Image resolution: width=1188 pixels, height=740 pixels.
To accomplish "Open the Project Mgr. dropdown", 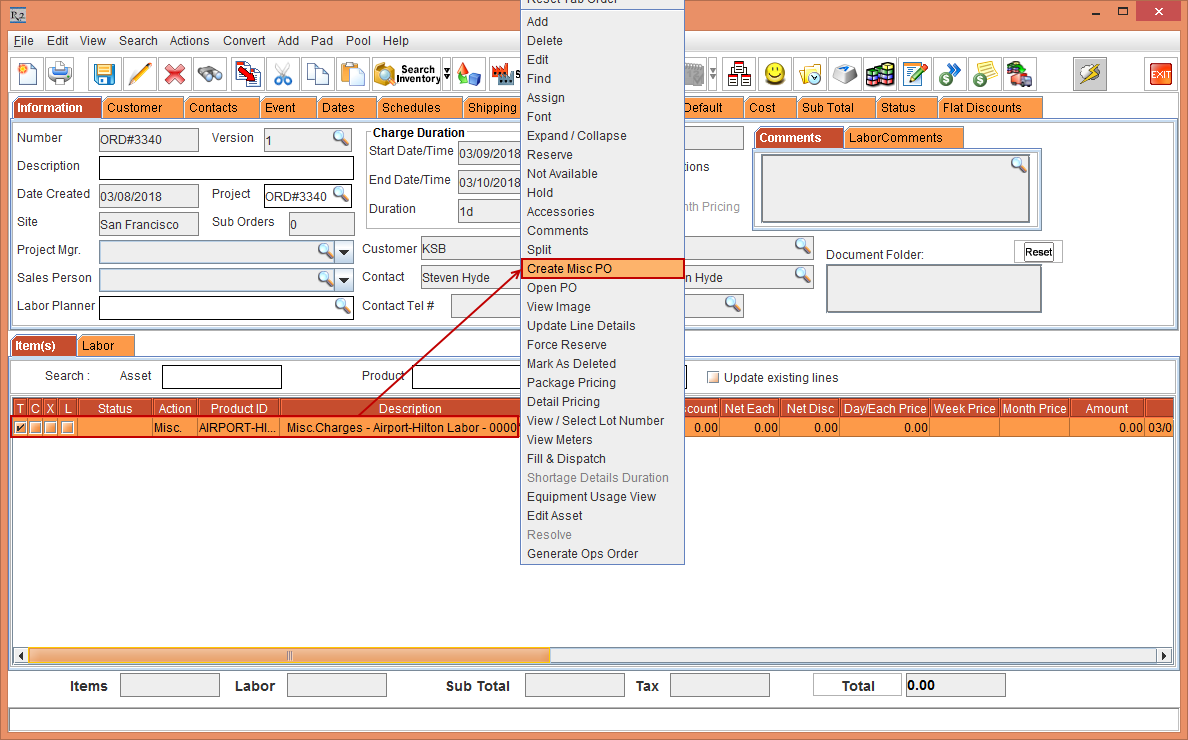I will coord(342,251).
